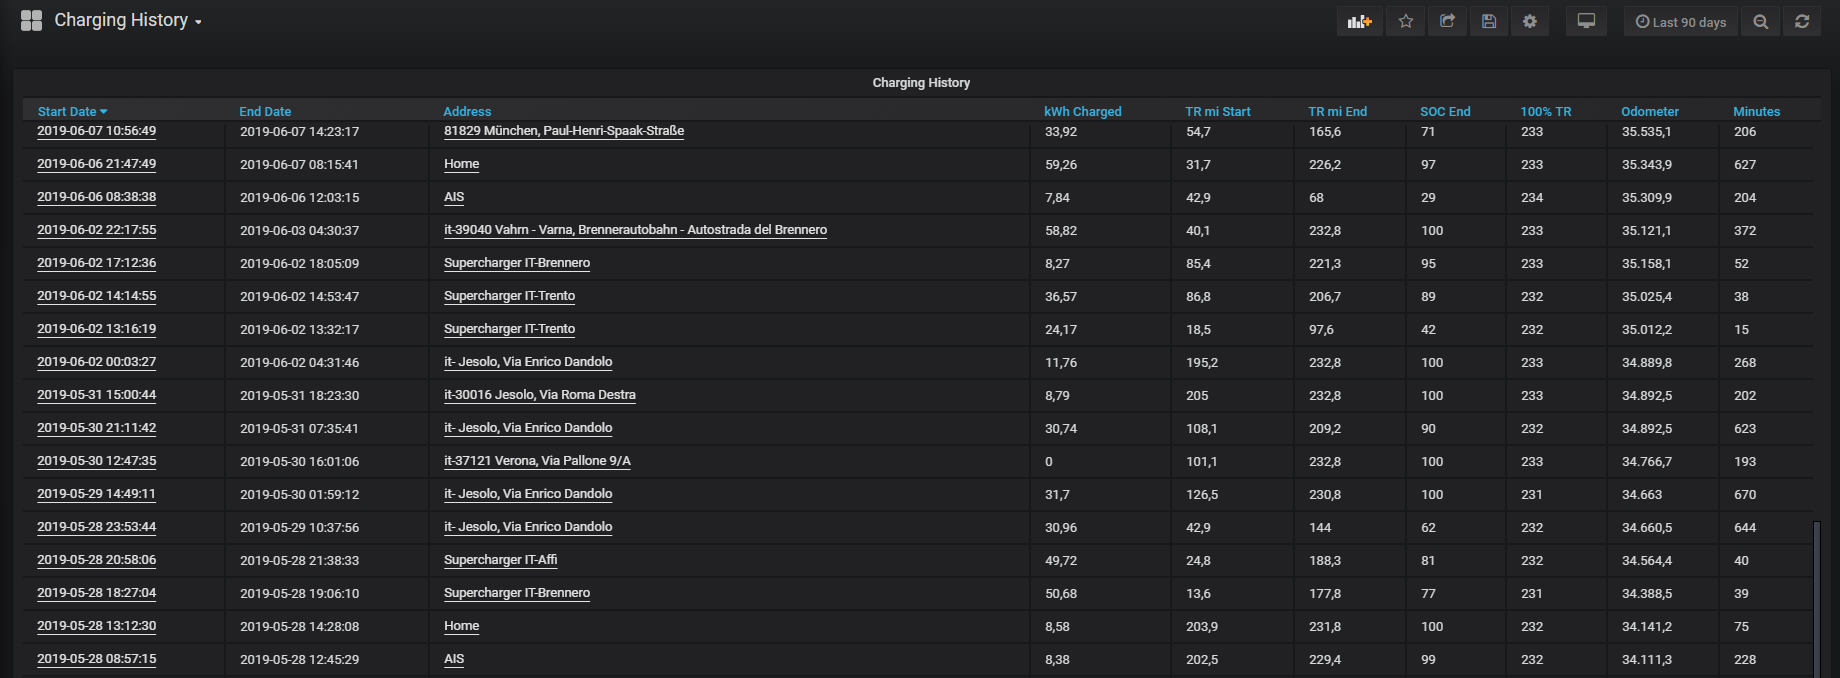Sort by the 100% TR column header
Image resolution: width=1840 pixels, height=678 pixels.
point(1546,111)
